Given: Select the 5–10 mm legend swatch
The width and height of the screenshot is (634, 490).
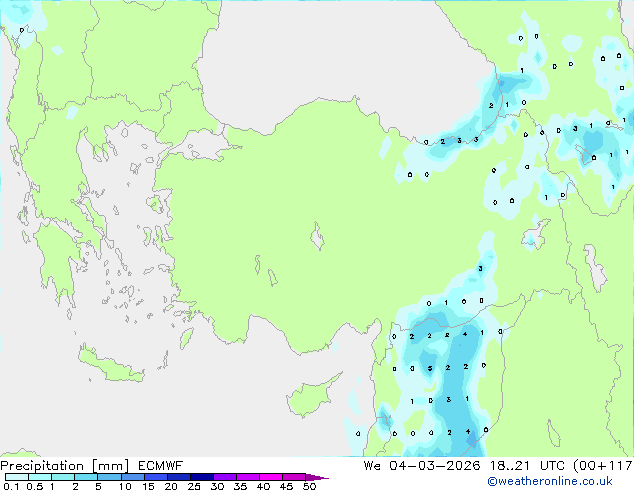Looking at the screenshot, I should coord(109,477).
